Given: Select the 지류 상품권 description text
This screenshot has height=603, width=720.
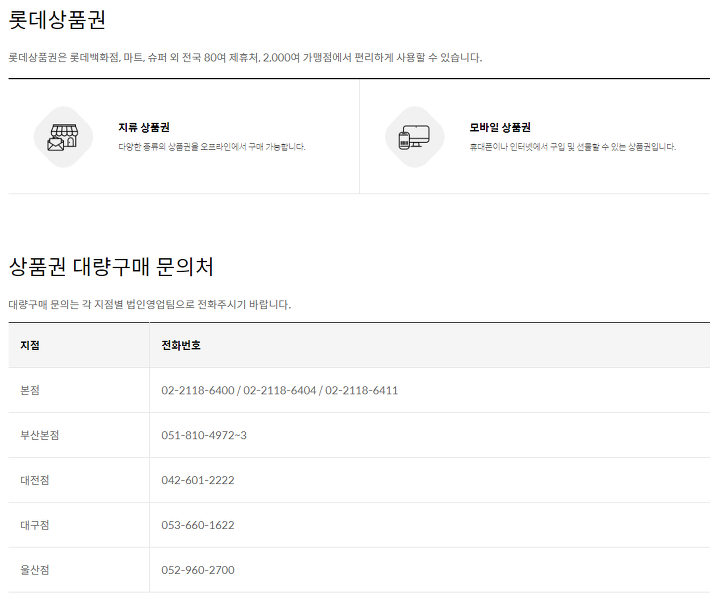Looking at the screenshot, I should click(212, 147).
